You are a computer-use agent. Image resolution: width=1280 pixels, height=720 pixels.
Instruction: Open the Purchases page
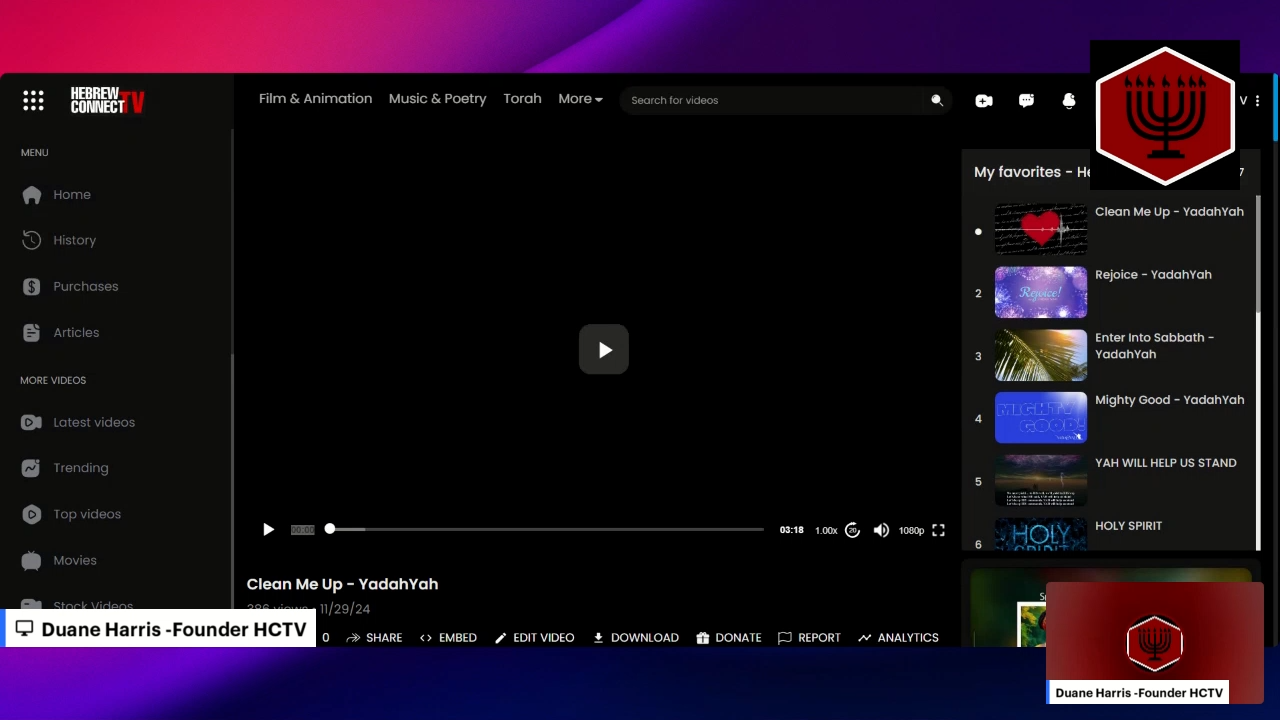point(86,286)
